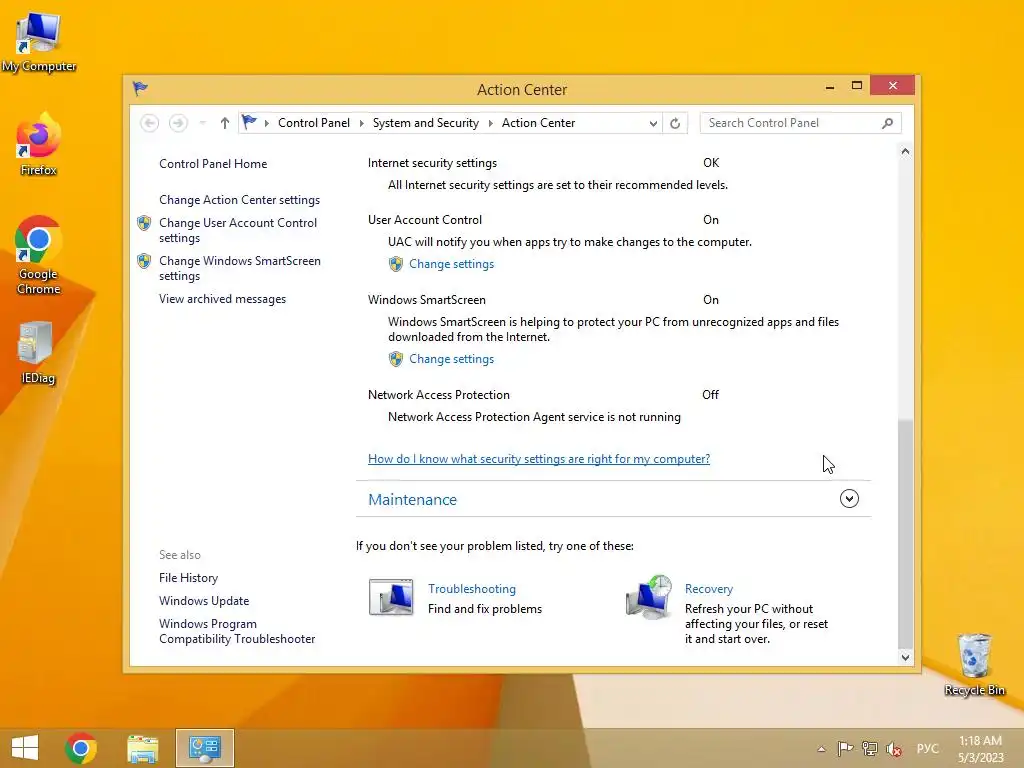Expand the Maintenance section chevron
The image size is (1024, 768).
[849, 499]
